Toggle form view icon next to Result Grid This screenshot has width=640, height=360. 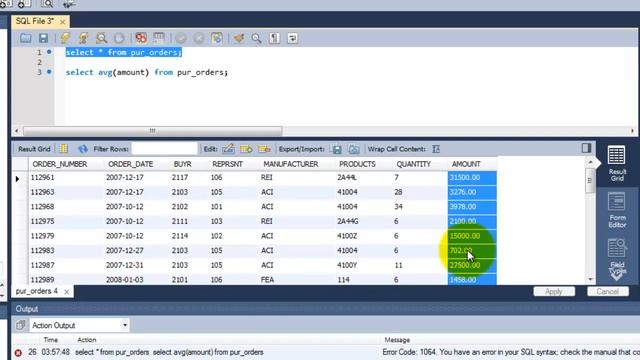tap(64, 149)
